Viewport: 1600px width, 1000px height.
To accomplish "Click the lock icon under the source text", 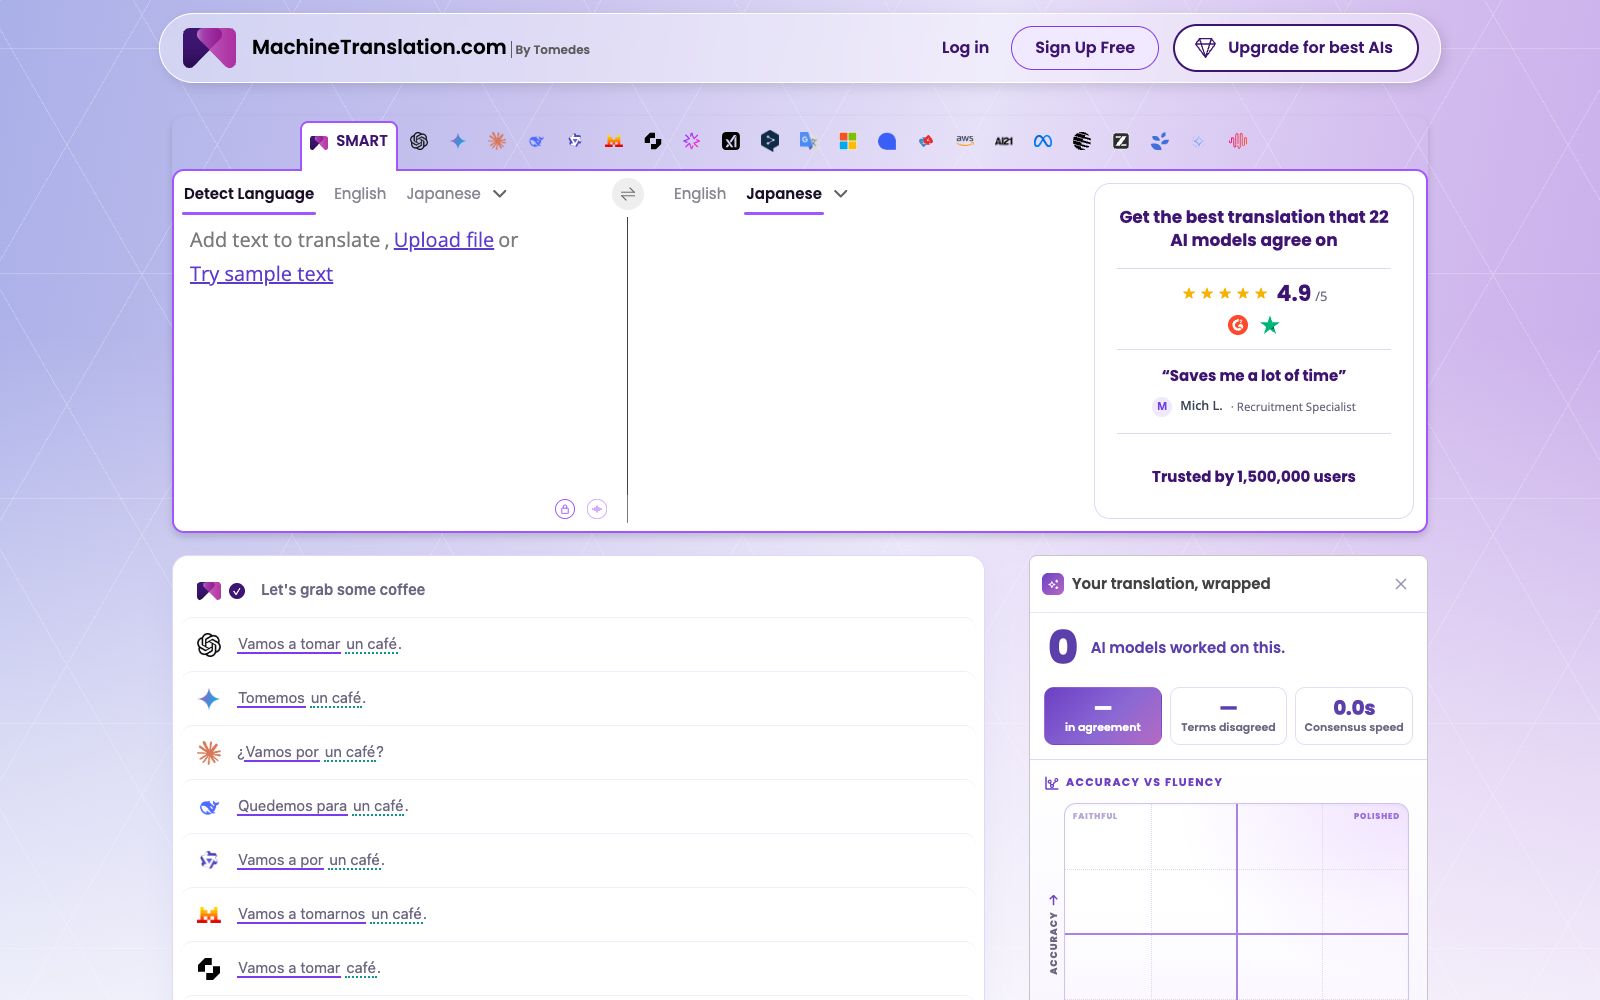I will (x=565, y=509).
